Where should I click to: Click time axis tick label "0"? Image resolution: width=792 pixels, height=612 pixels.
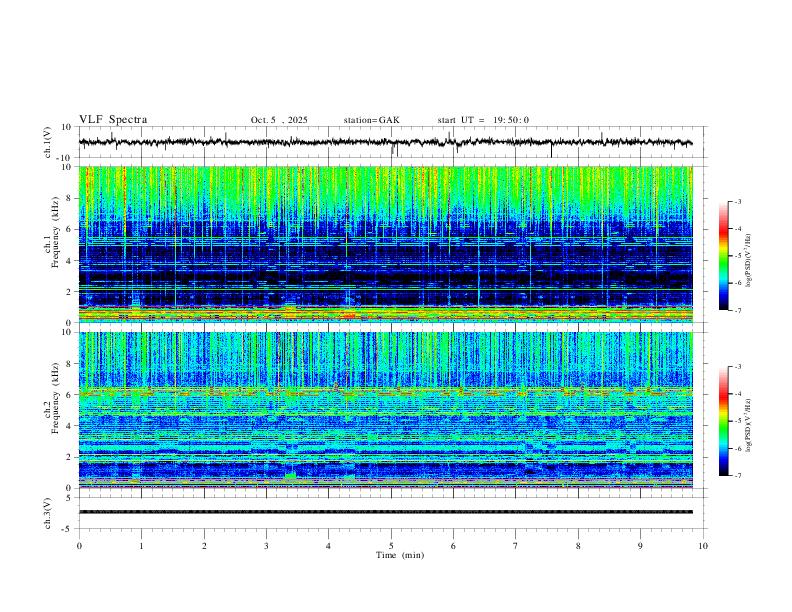pos(79,546)
